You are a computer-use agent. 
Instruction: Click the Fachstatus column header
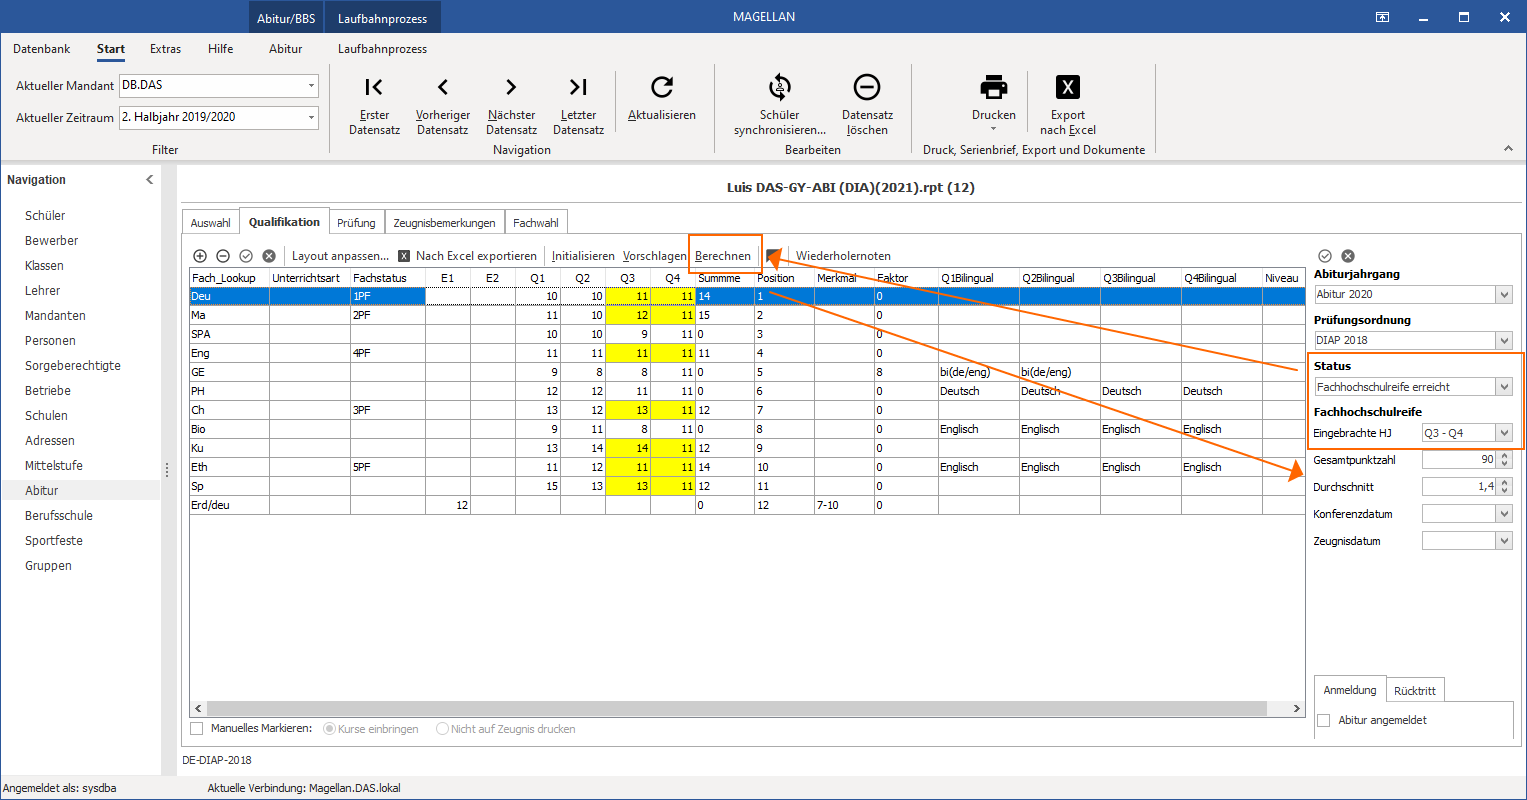[x=388, y=278]
